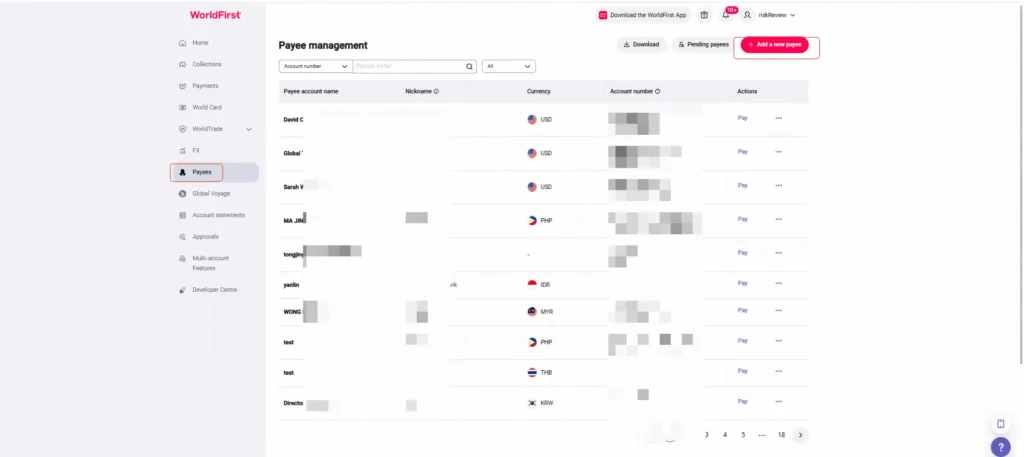
Task: Open the Account number search type dropdown
Action: [315, 67]
